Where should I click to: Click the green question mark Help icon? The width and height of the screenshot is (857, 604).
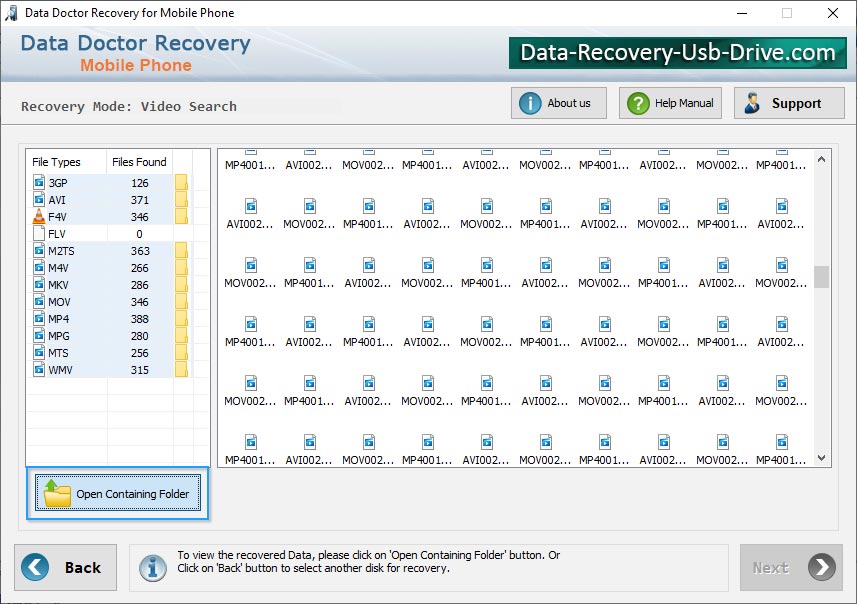638,103
